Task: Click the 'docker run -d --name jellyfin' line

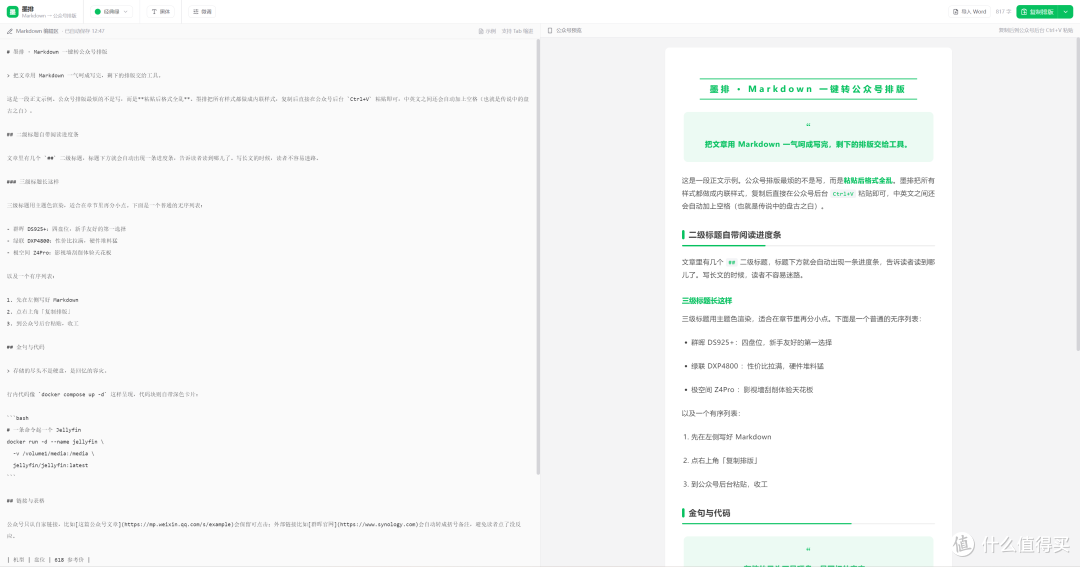Action: [55, 442]
